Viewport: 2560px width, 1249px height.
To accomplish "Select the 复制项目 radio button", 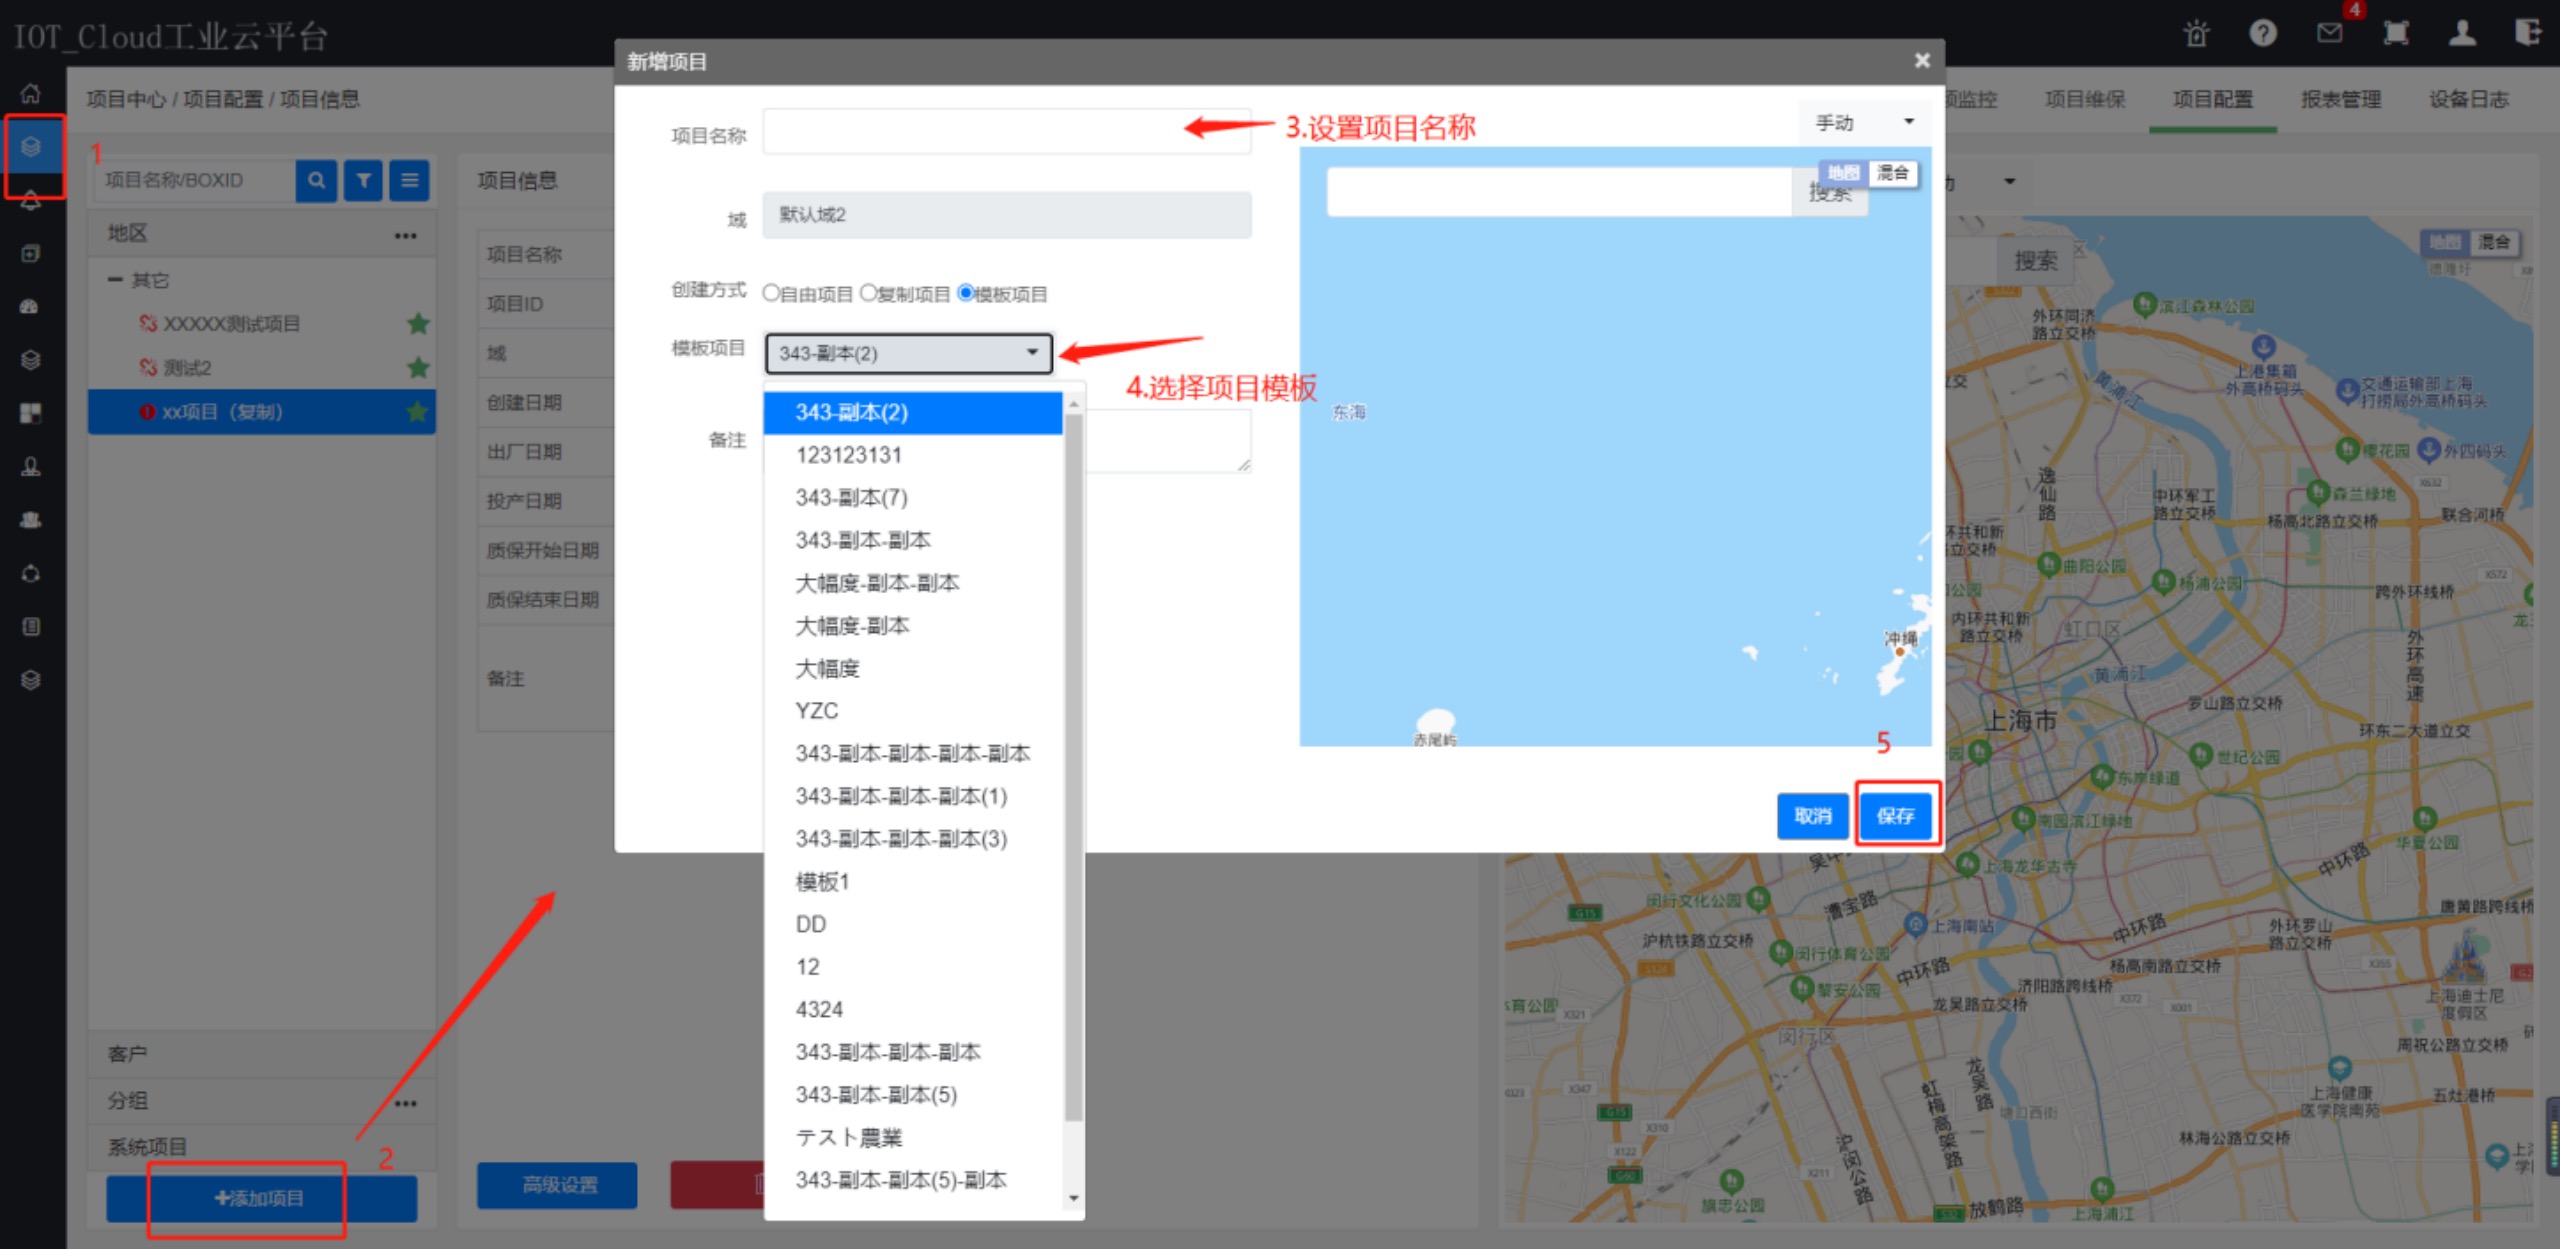I will pyautogui.click(x=868, y=293).
